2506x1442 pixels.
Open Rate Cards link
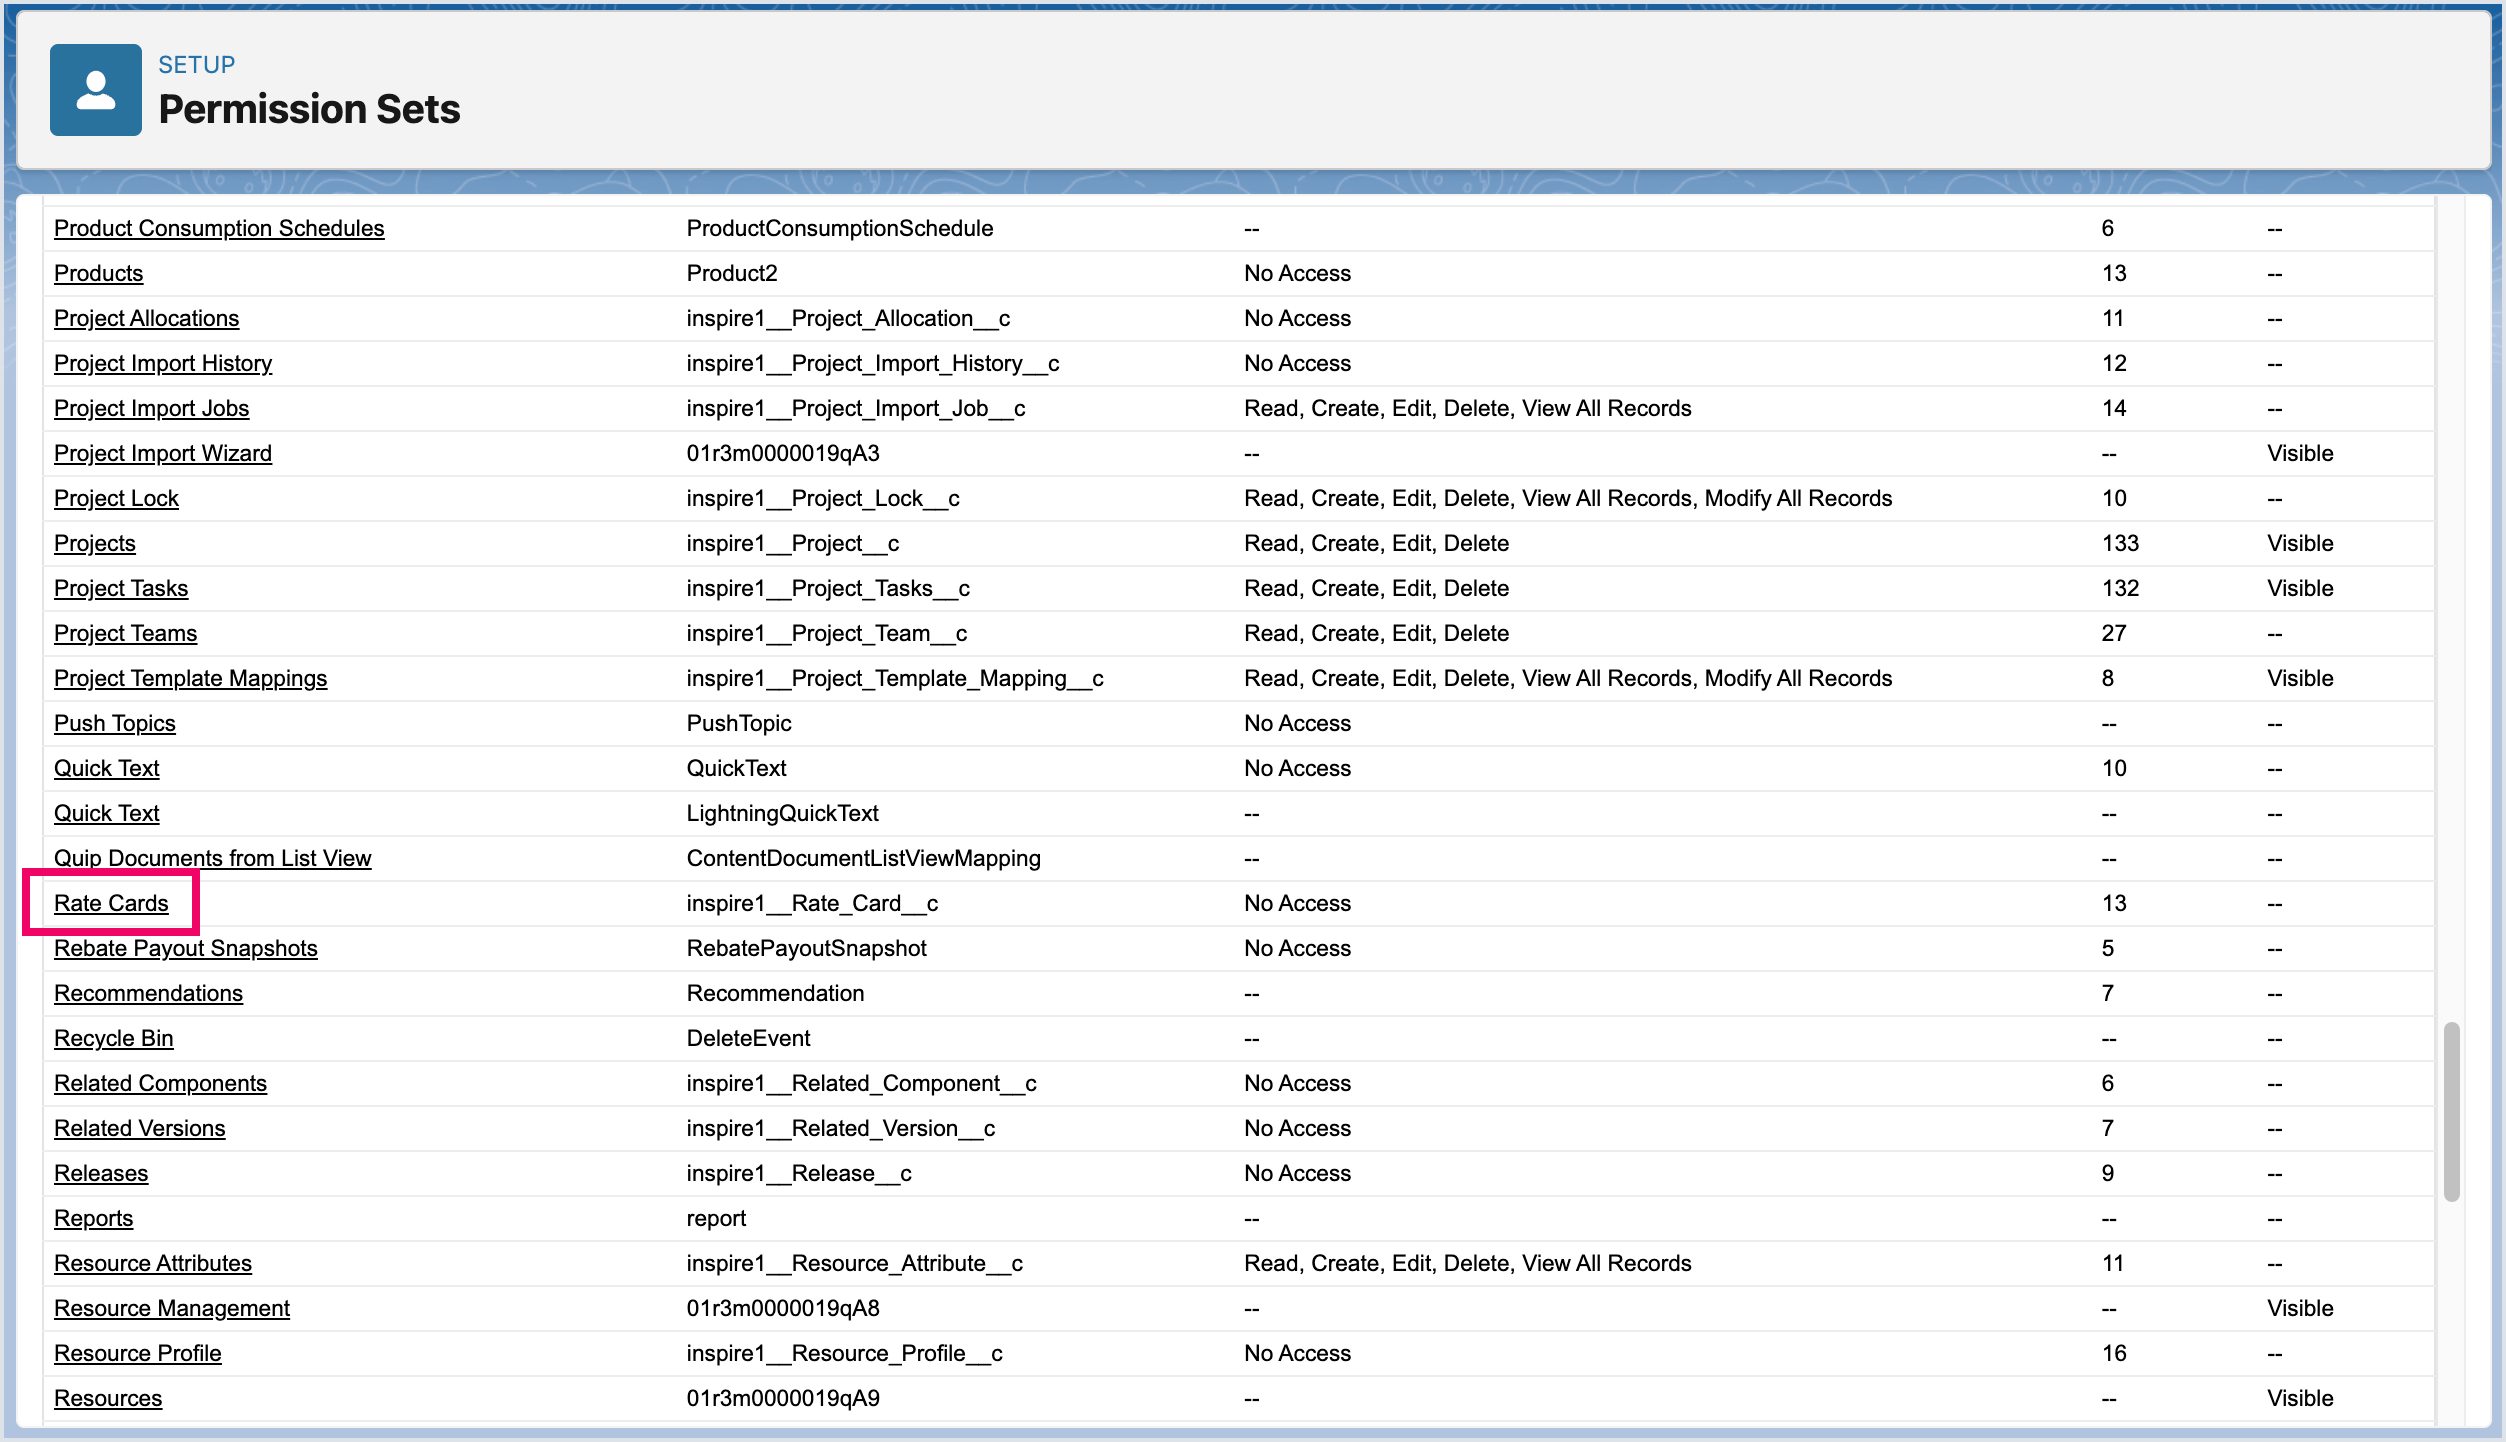(x=111, y=903)
